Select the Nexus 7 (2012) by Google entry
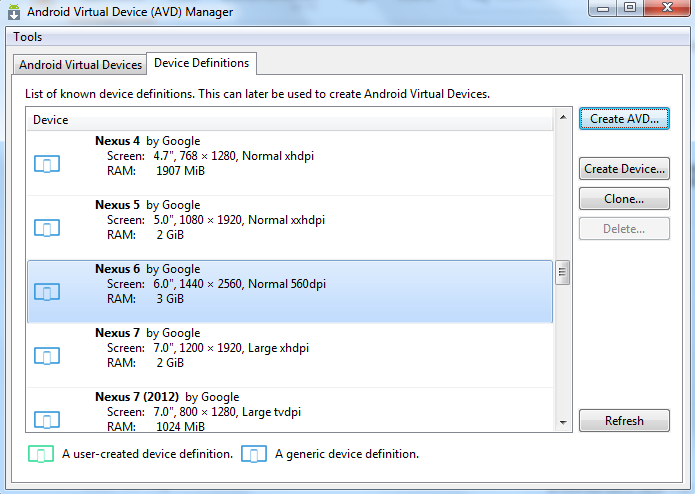Screen dimensions: 695x494 pyautogui.click(x=290, y=410)
